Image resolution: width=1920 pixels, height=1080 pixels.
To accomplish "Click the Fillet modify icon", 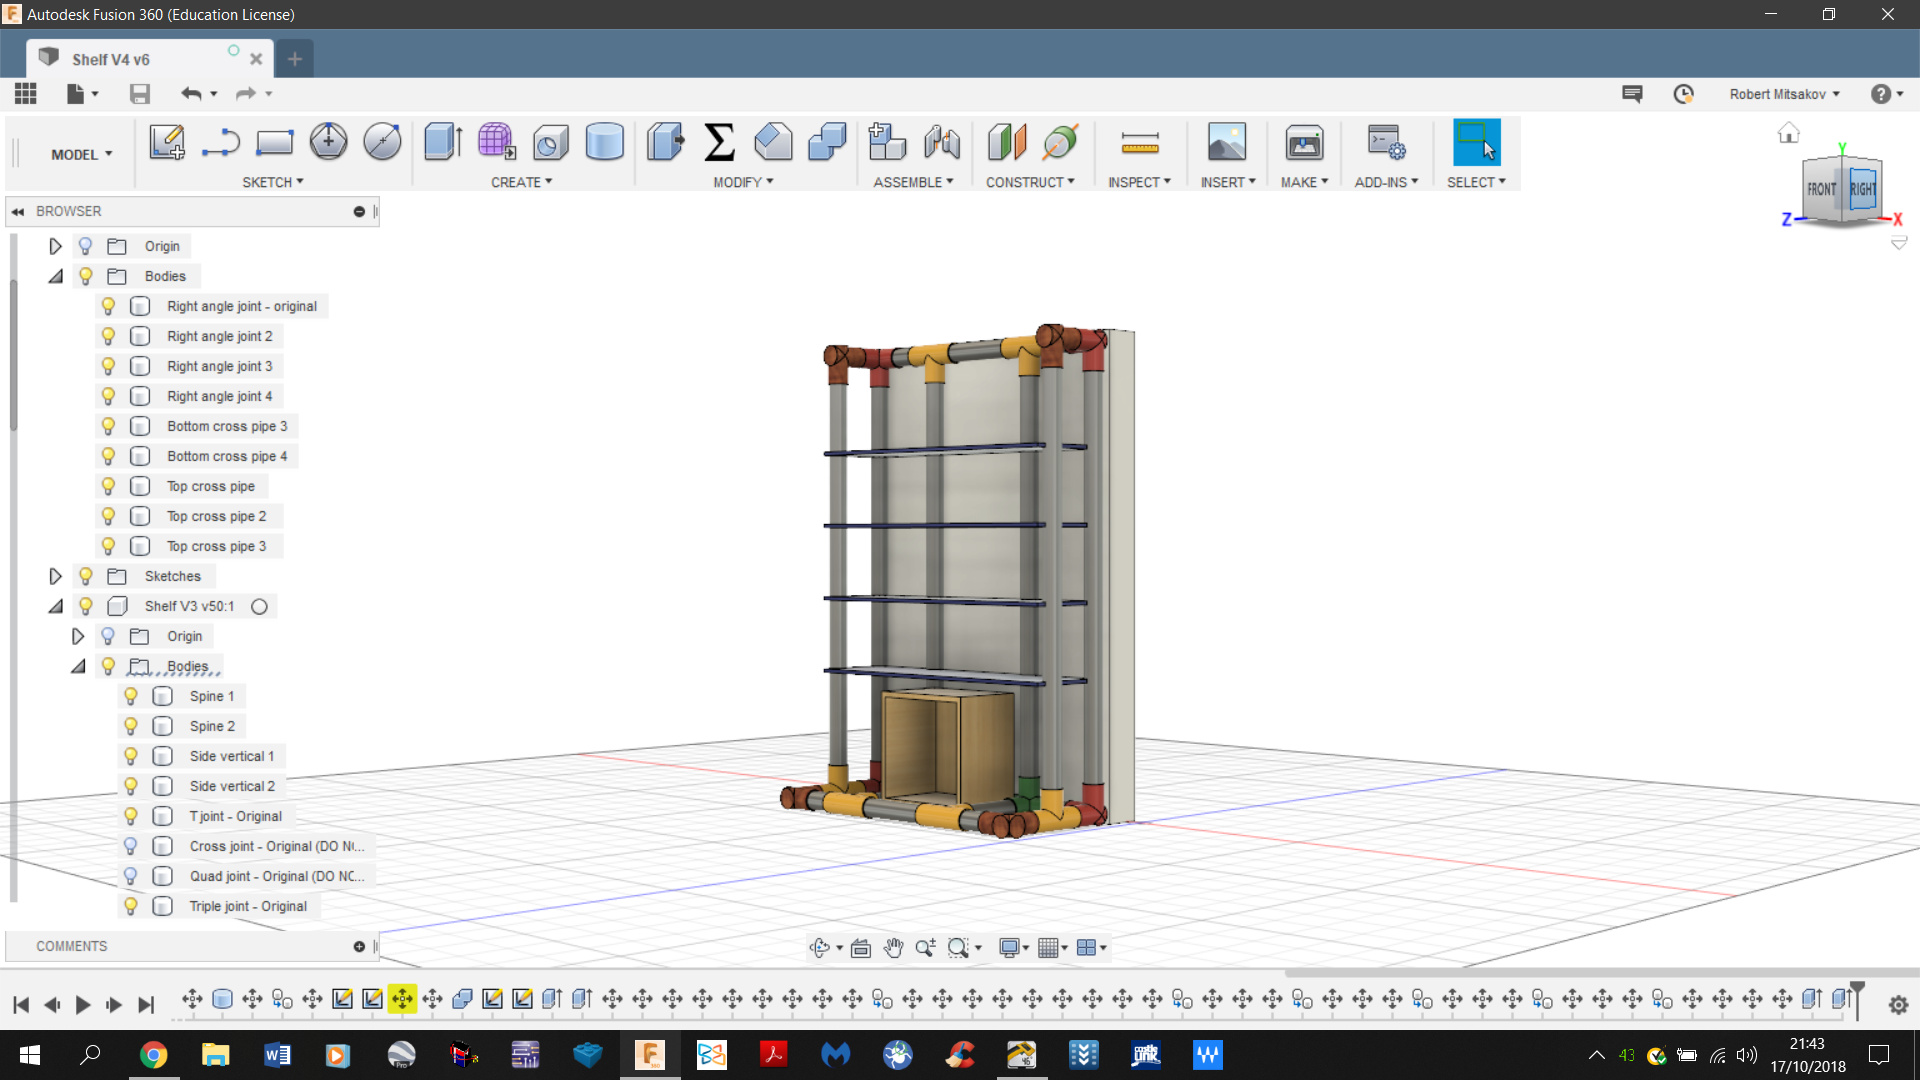I will [773, 142].
